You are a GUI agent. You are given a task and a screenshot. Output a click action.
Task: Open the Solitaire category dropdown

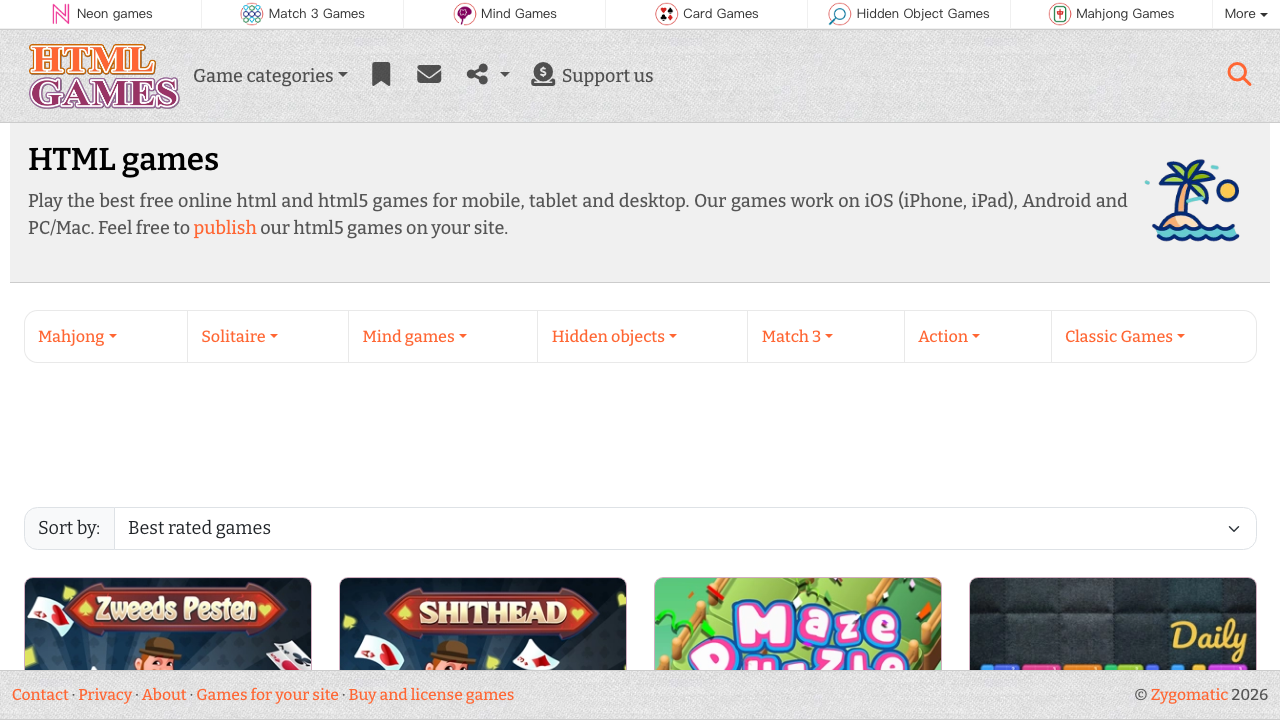(x=240, y=336)
